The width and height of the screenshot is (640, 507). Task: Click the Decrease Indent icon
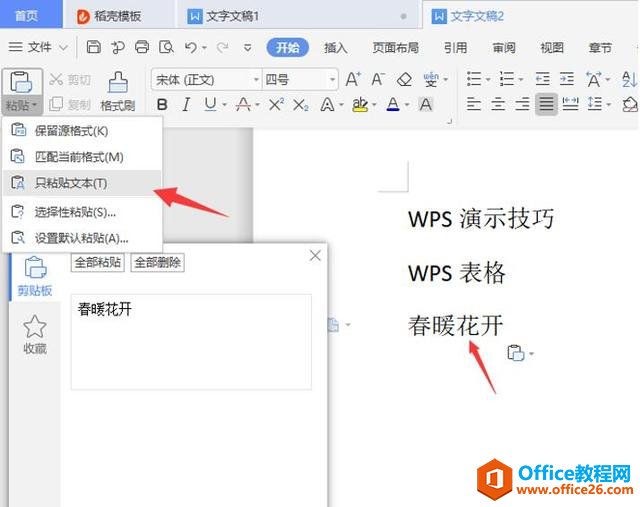coord(542,79)
